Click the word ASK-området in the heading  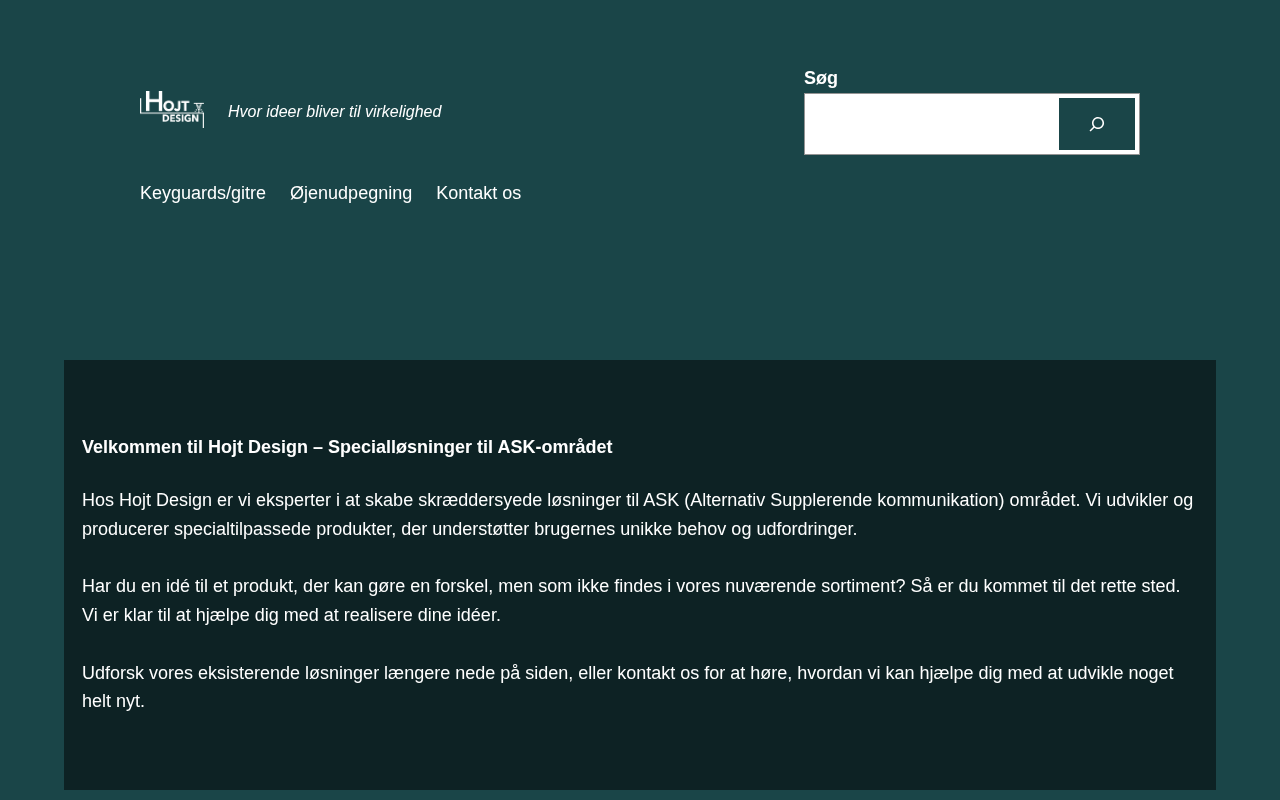click(x=555, y=447)
